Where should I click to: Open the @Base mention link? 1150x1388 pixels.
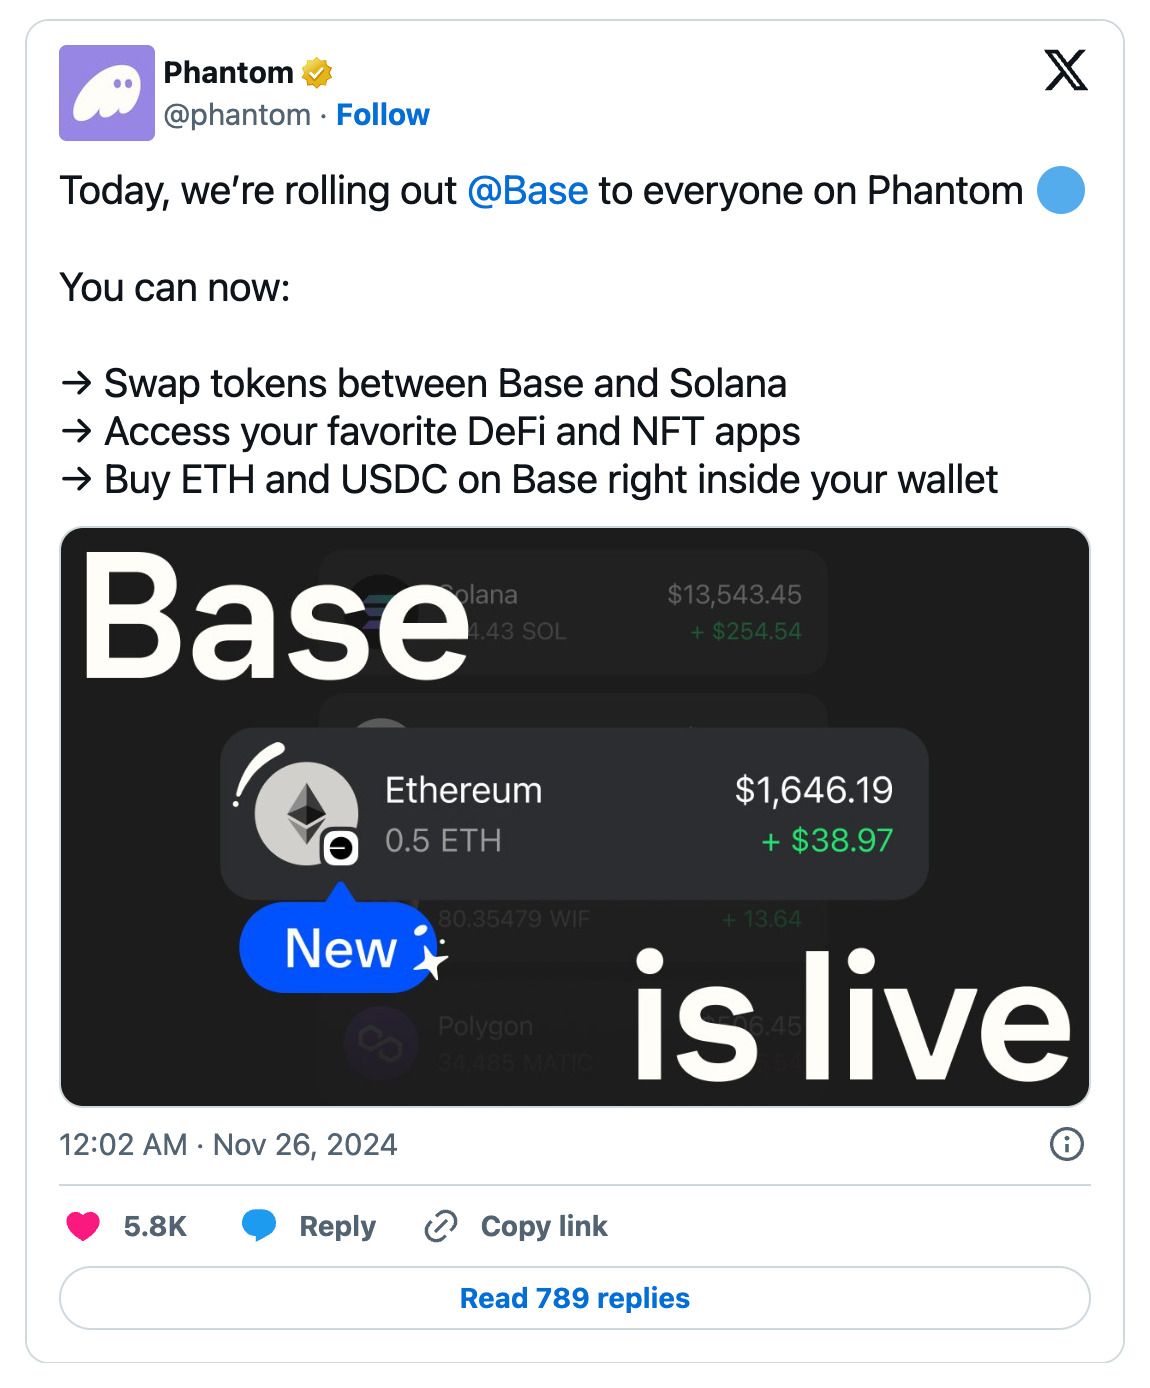[527, 190]
